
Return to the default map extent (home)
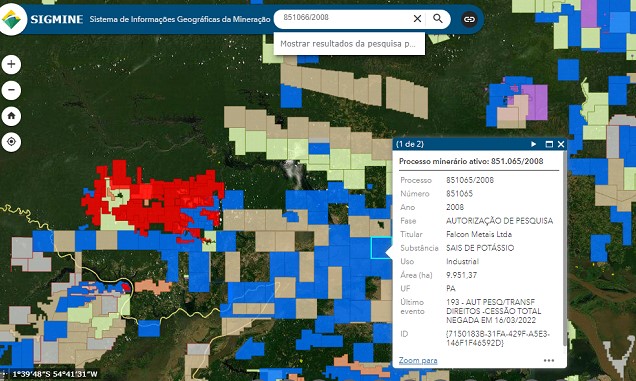(x=11, y=116)
